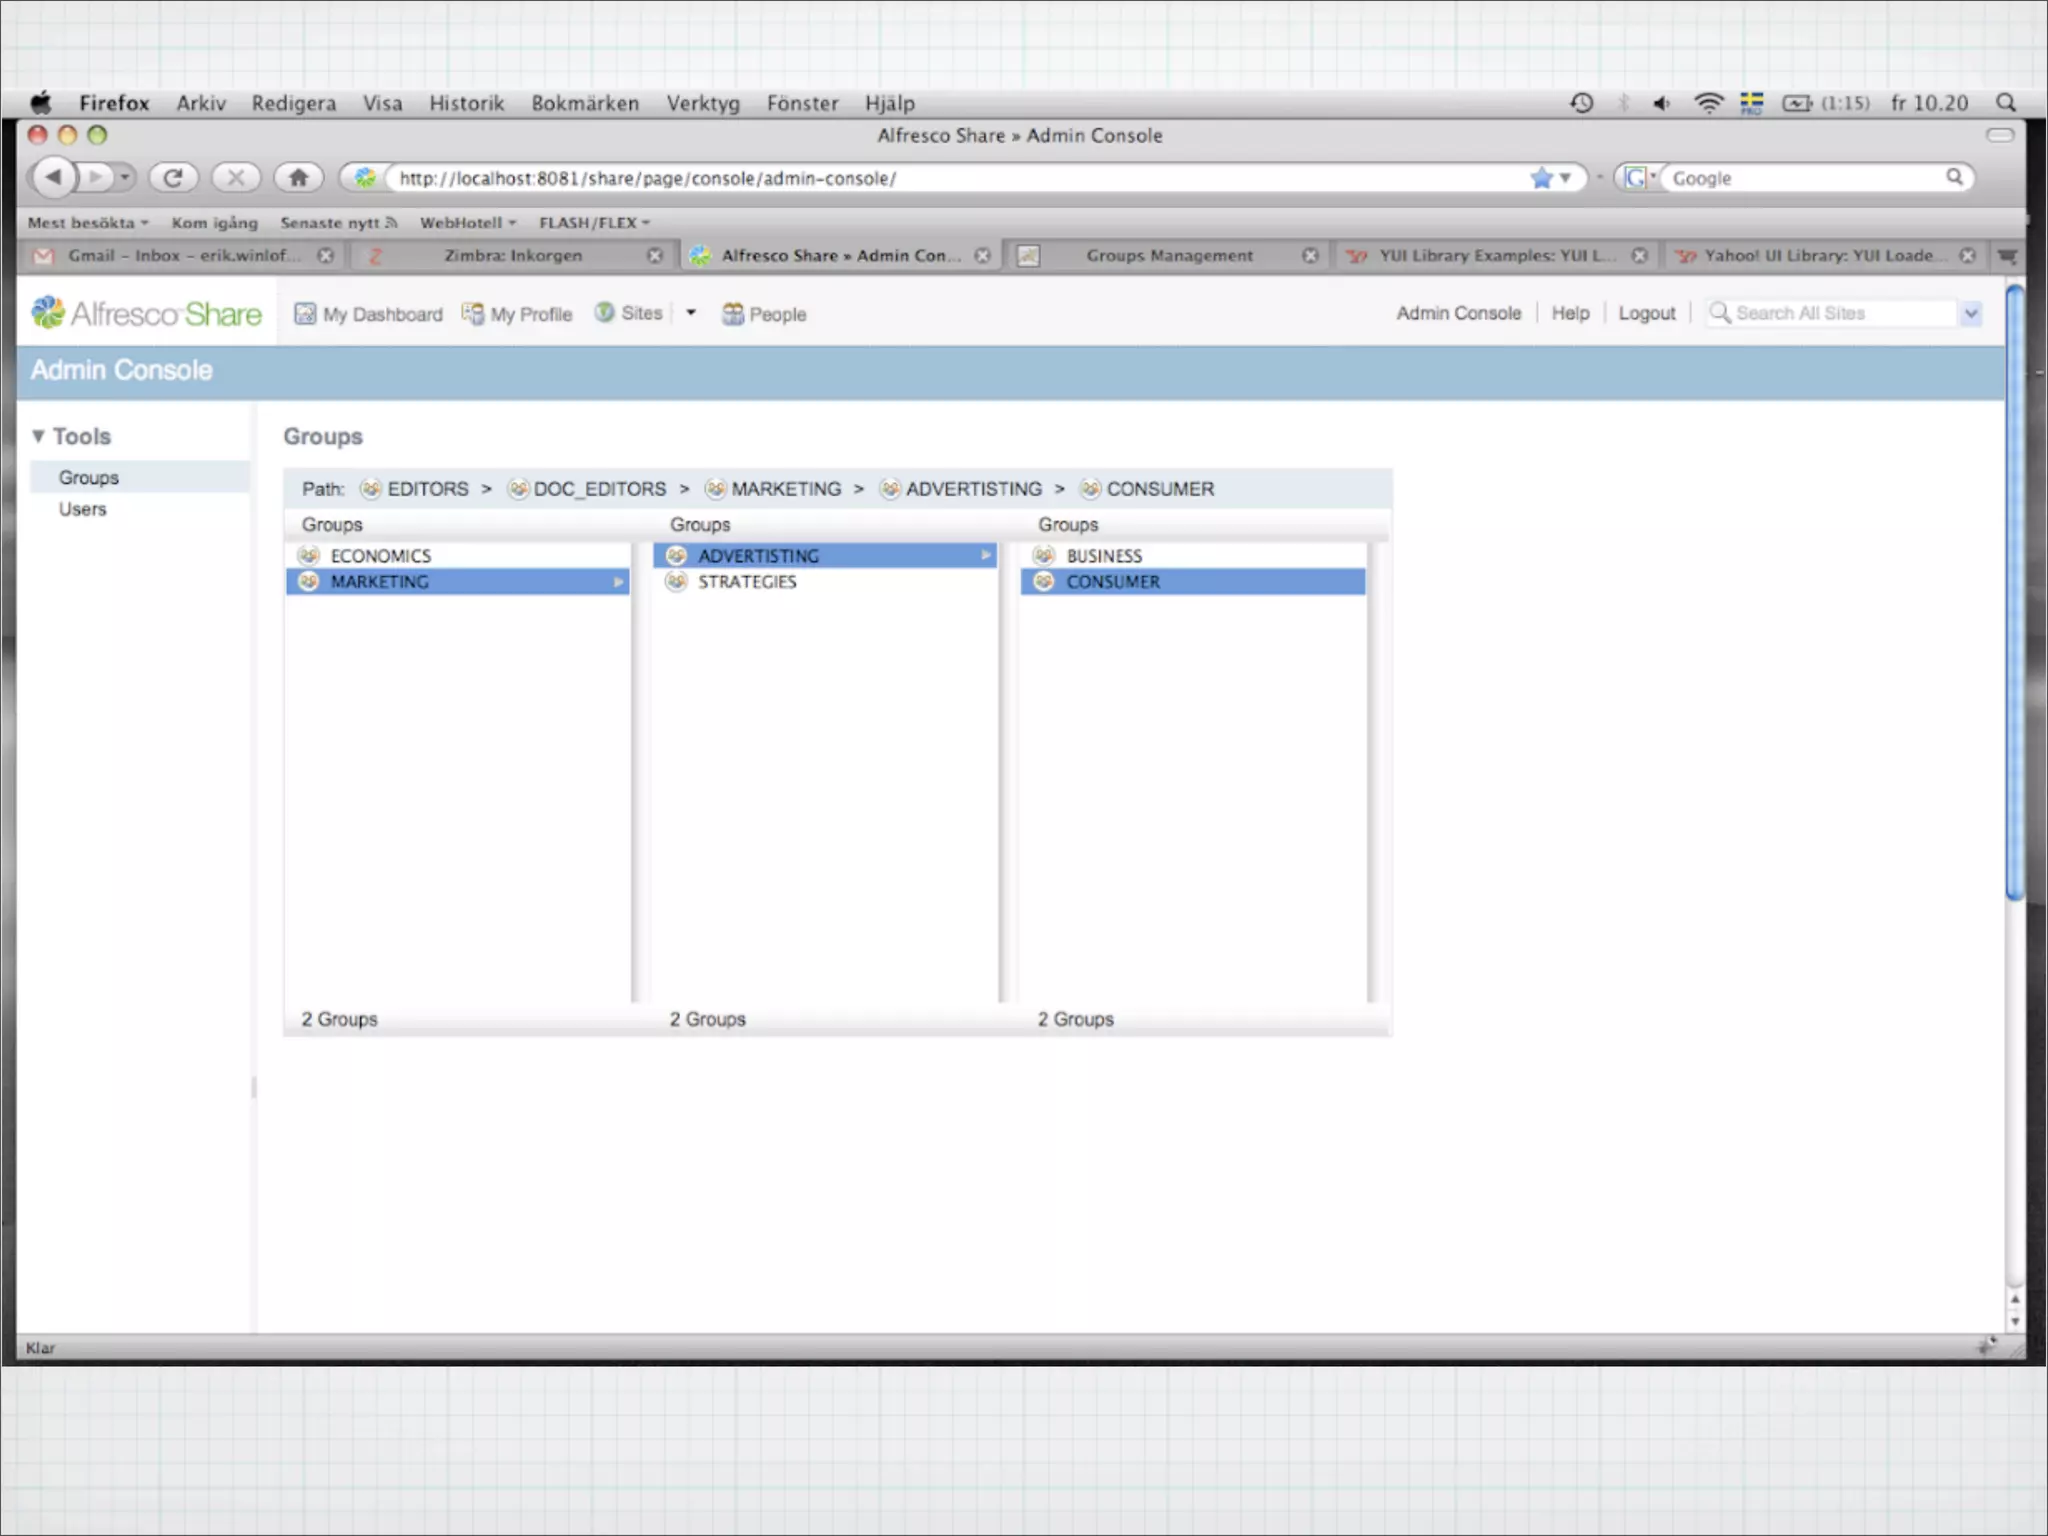Click the browser back arrow

(53, 178)
